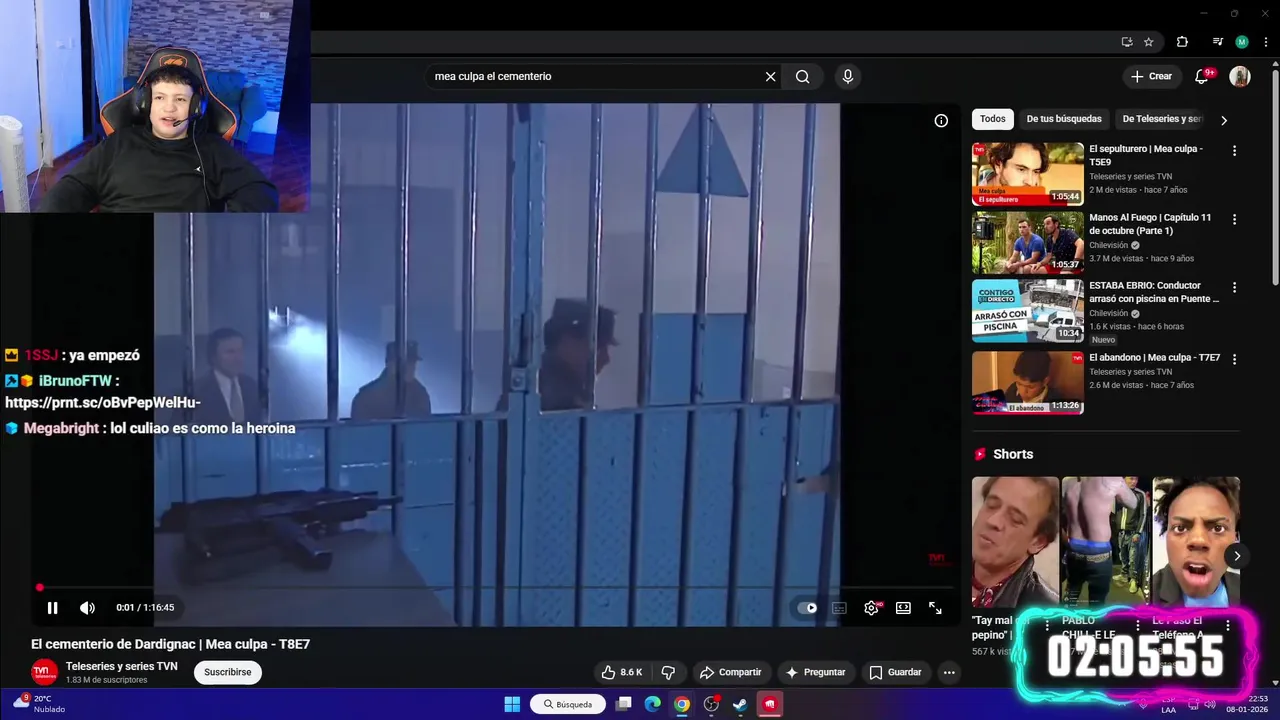Open the notifications bell

click(x=1203, y=76)
